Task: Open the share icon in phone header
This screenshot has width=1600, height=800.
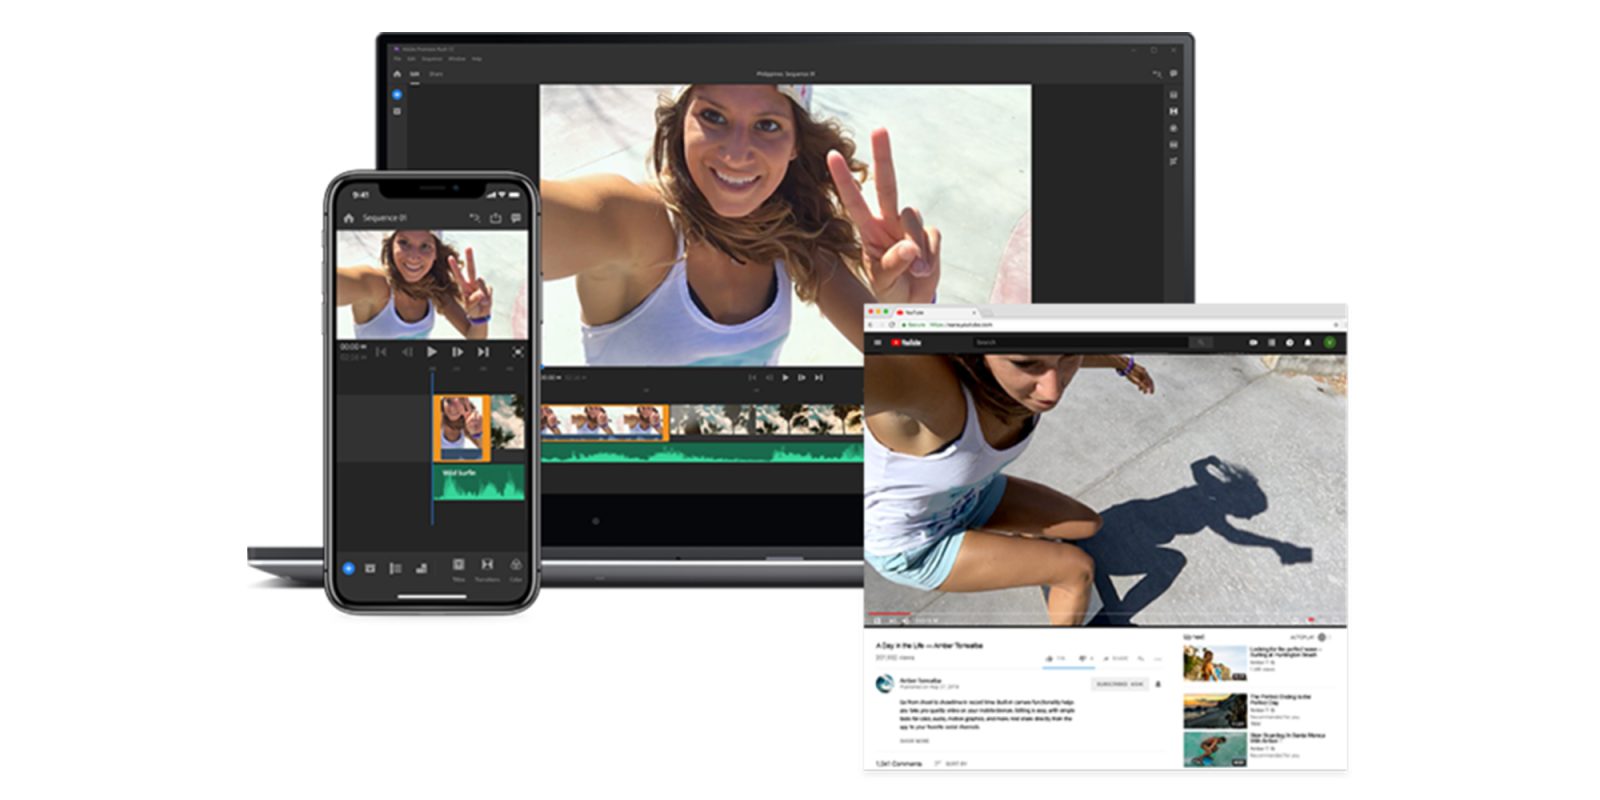Action: pos(495,218)
